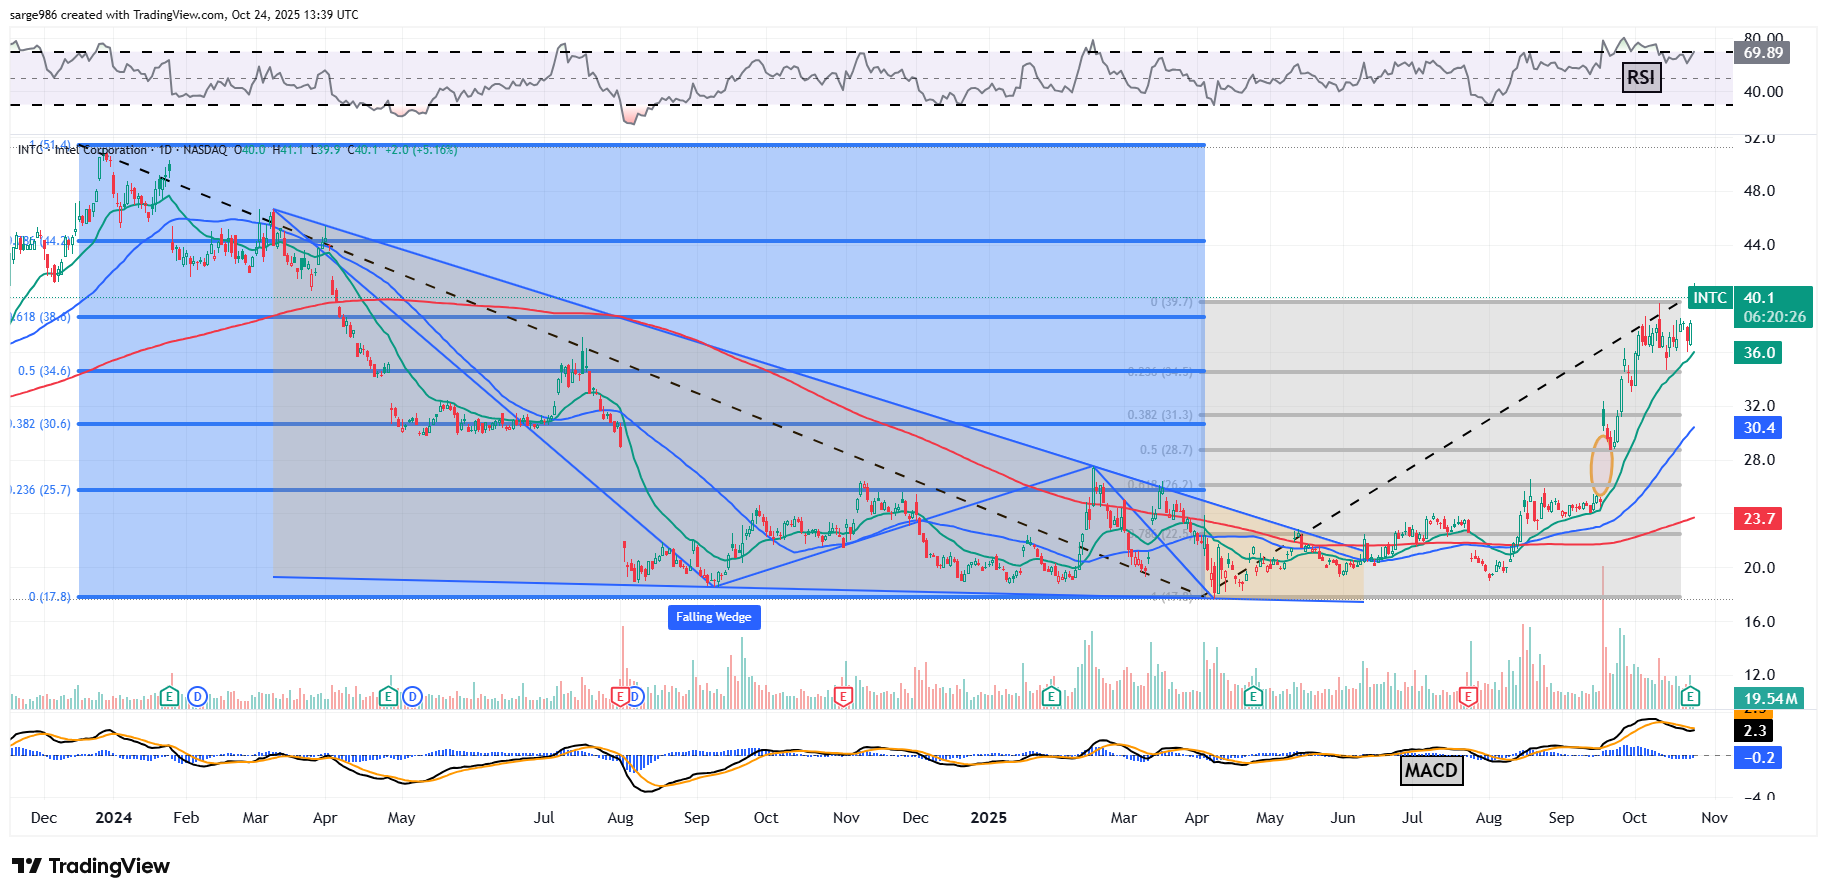1827x896 pixels.
Task: Click the RSI 69.89 value label
Action: pos(1763,53)
